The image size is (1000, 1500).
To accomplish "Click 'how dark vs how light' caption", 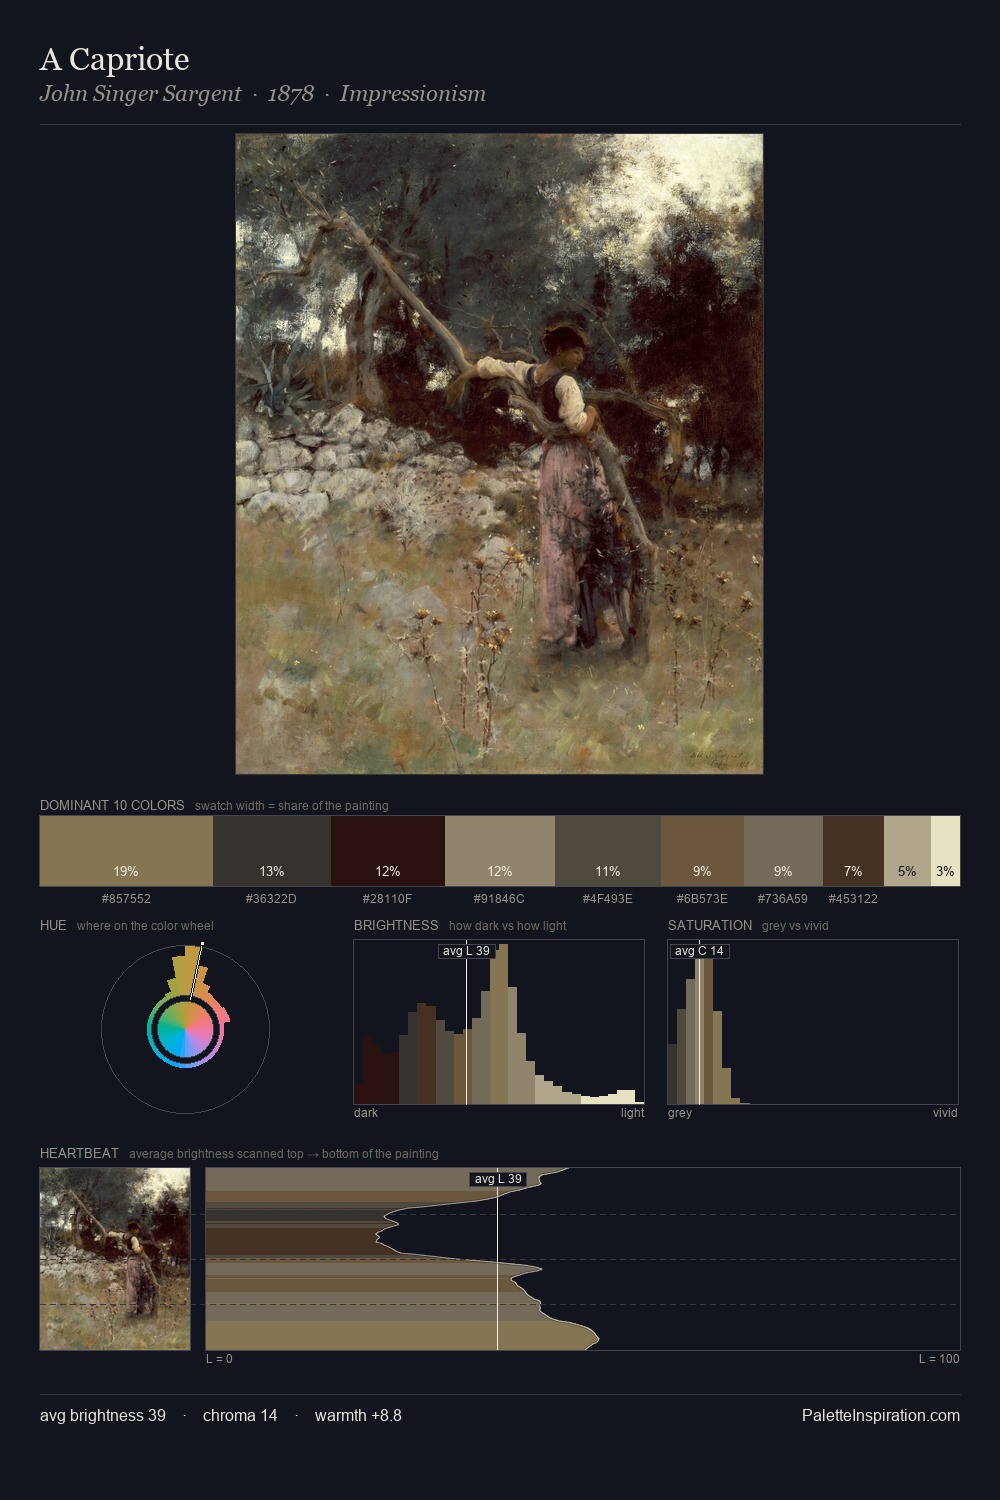I will (507, 926).
